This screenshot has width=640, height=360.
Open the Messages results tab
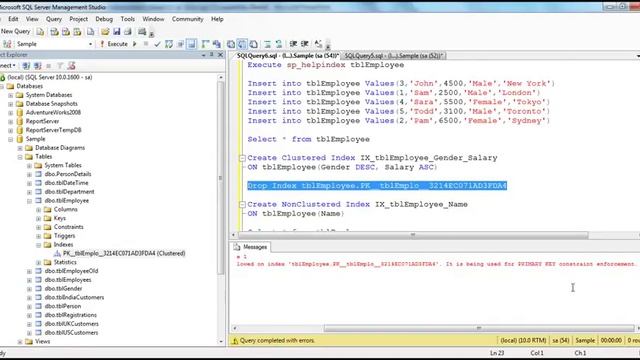pyautogui.click(x=251, y=247)
